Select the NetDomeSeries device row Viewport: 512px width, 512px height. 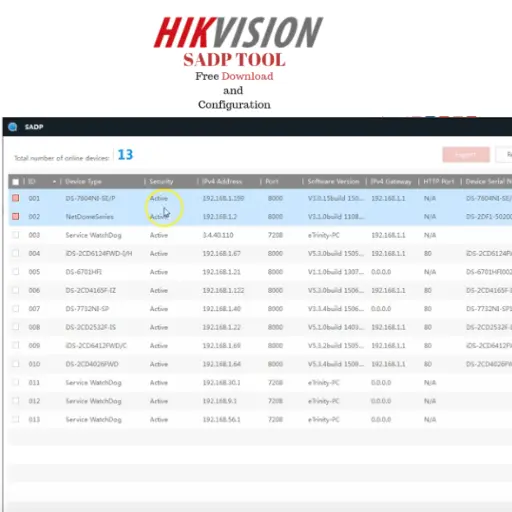pyautogui.click(x=260, y=217)
